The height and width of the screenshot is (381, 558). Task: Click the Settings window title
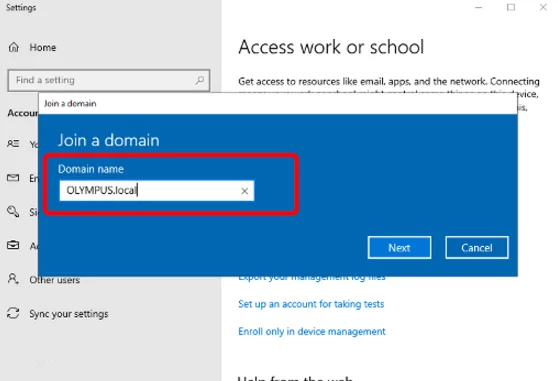[x=21, y=7]
